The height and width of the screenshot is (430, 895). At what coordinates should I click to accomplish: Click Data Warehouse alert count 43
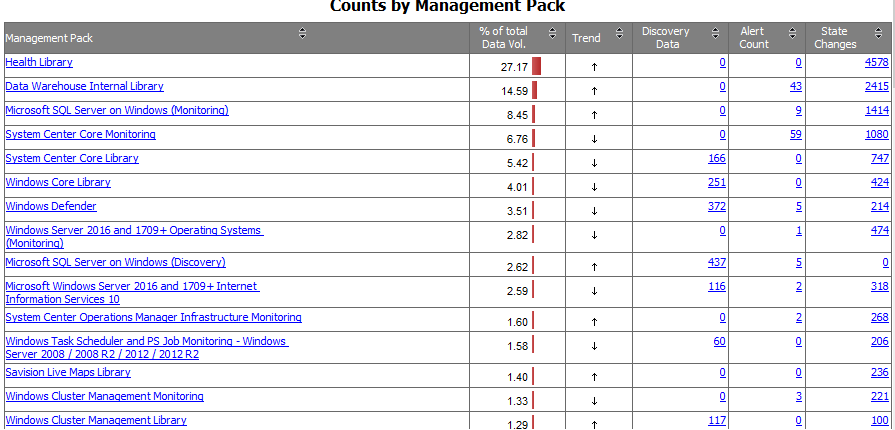pos(796,86)
